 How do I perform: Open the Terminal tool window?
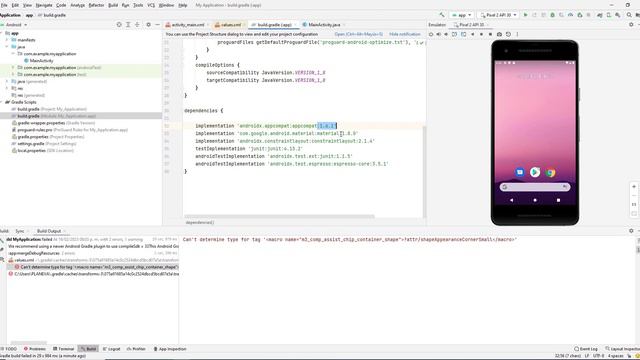[x=64, y=349]
